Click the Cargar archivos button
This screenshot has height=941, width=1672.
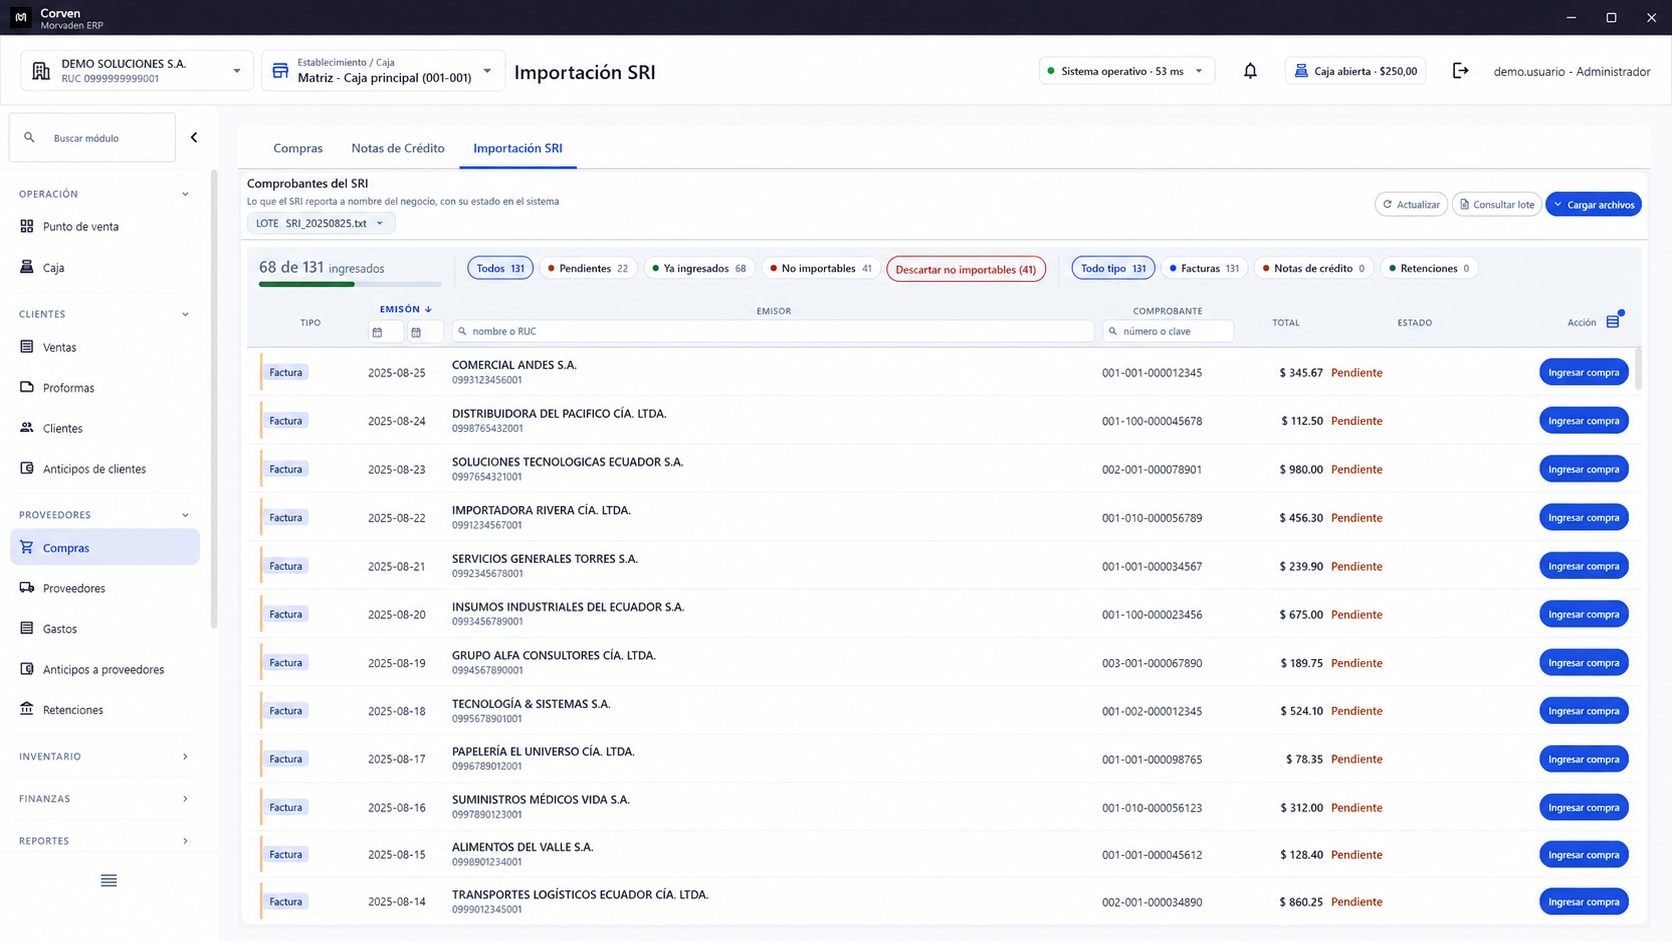click(1593, 204)
